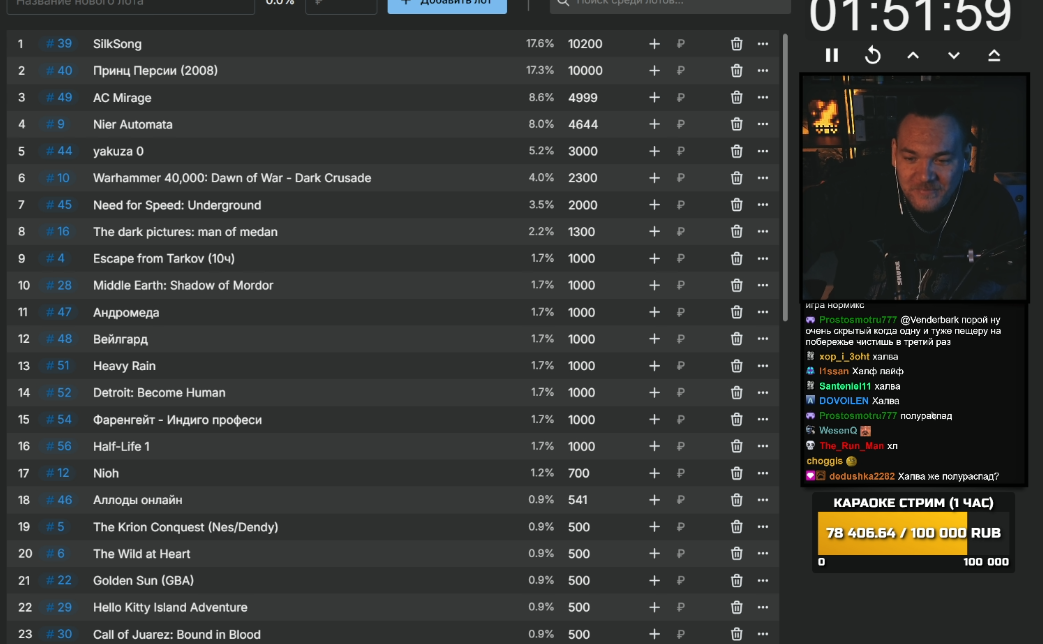Add amount to Need for Speed: Underground
Viewport: 1043px width, 644px height.
click(655, 205)
